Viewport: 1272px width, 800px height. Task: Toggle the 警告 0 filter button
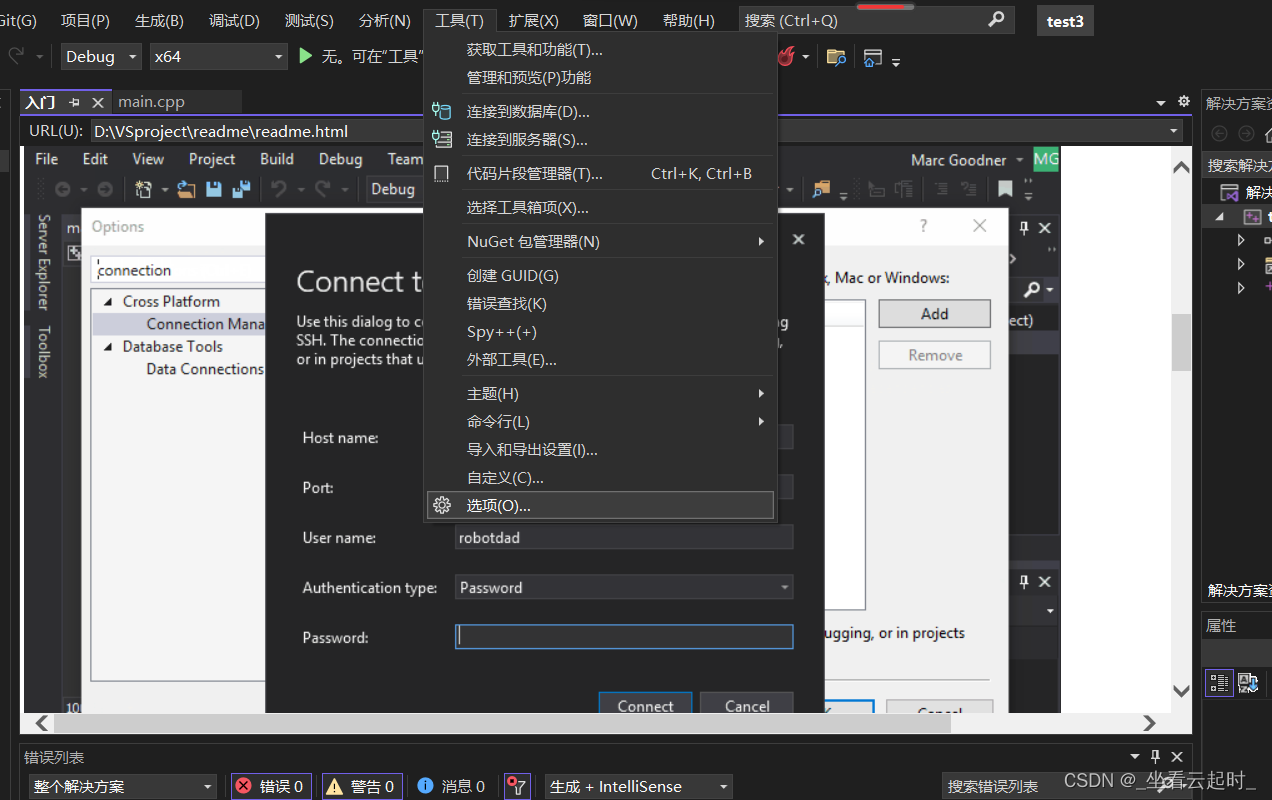[x=361, y=786]
